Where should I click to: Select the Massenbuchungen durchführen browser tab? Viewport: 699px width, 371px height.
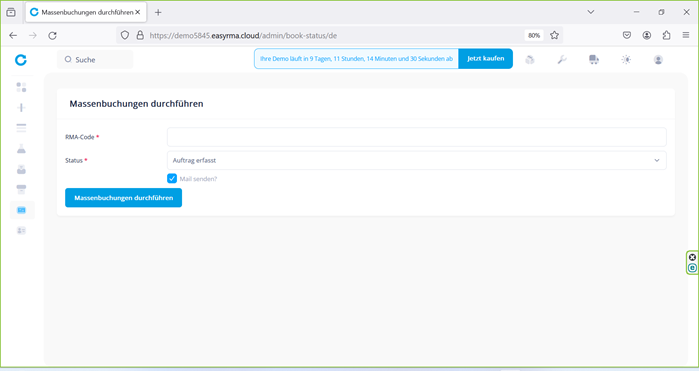pyautogui.click(x=86, y=12)
